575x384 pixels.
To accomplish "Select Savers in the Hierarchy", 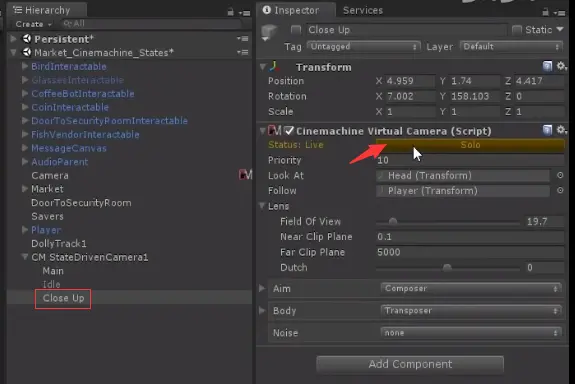I will pyautogui.click(x=47, y=216).
